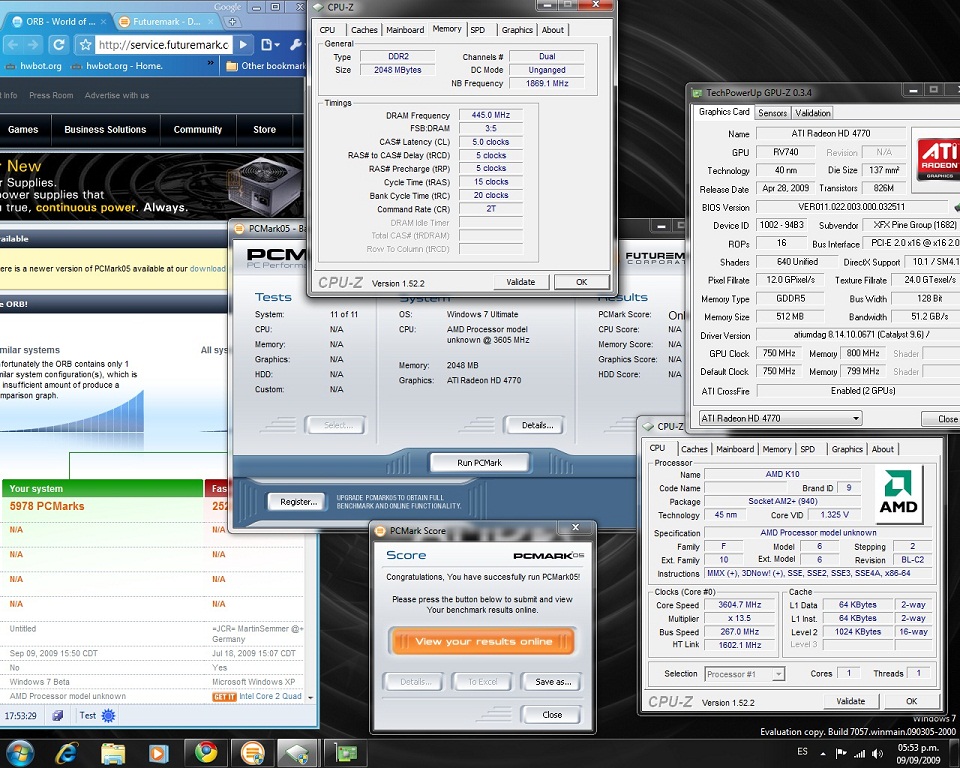This screenshot has height=768, width=960.
Task: Close the ORB - World of tab
Action: pyautogui.click(x=103, y=21)
